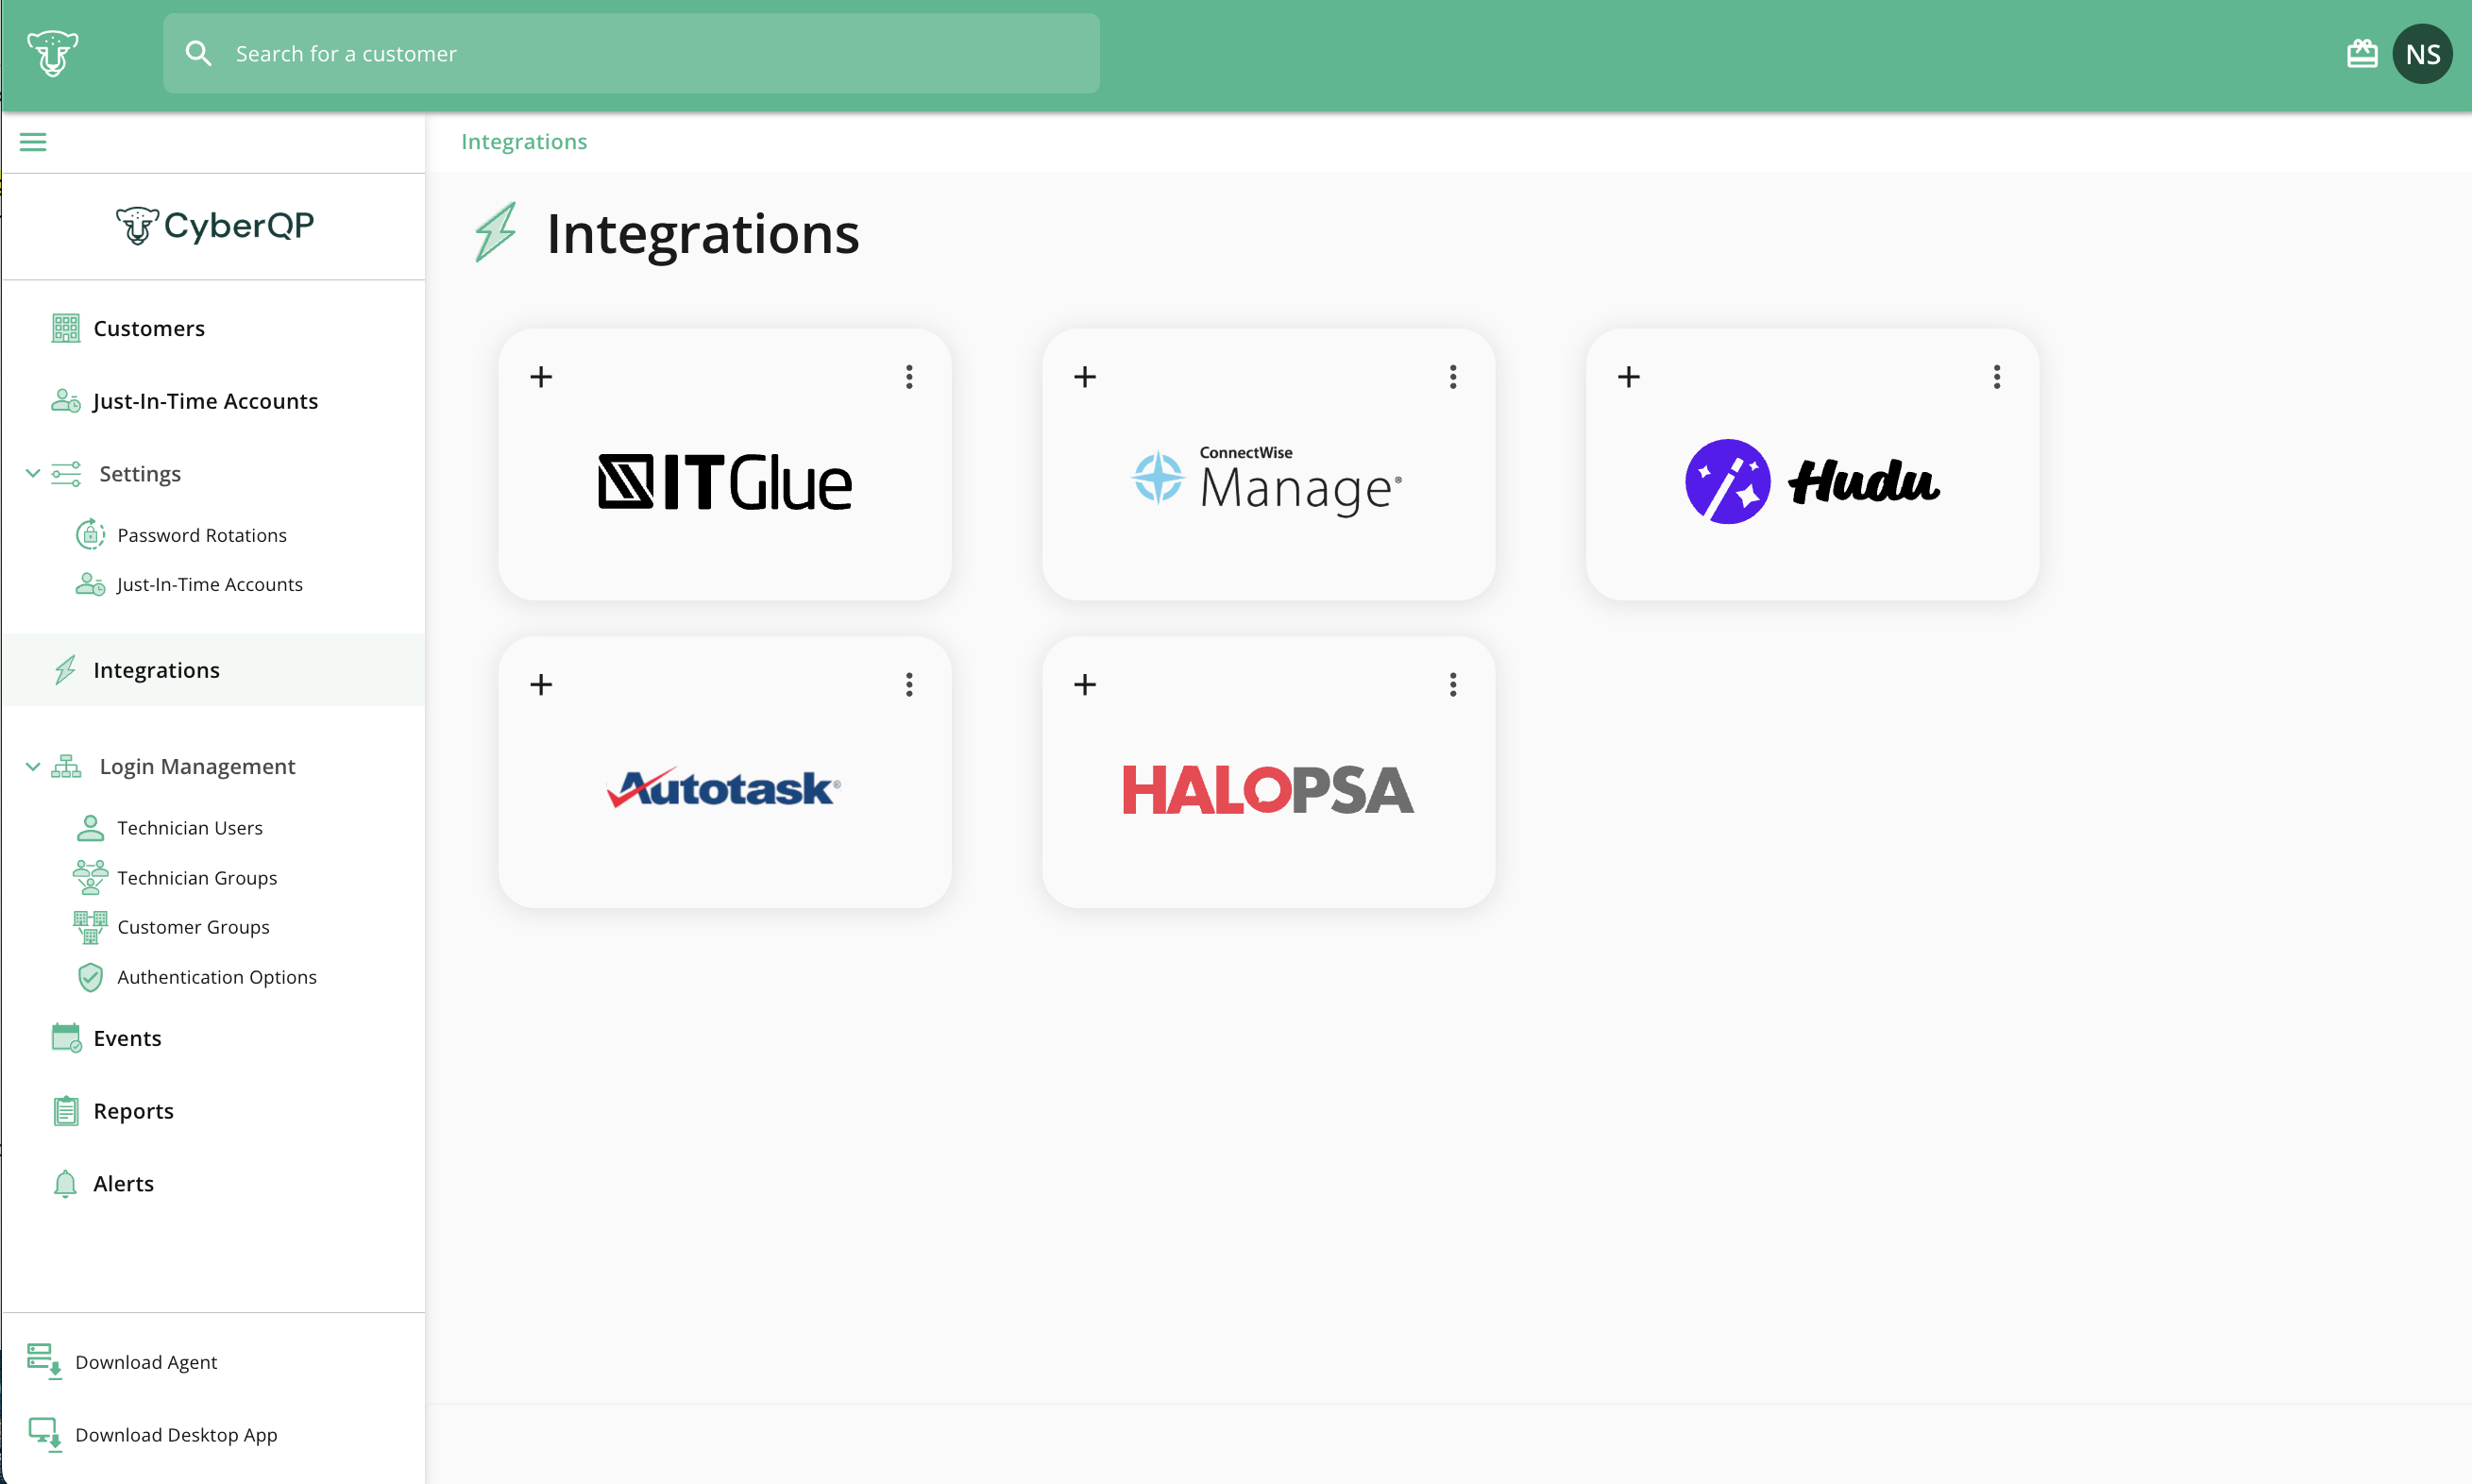Click the Settings sliders icon

pyautogui.click(x=66, y=474)
